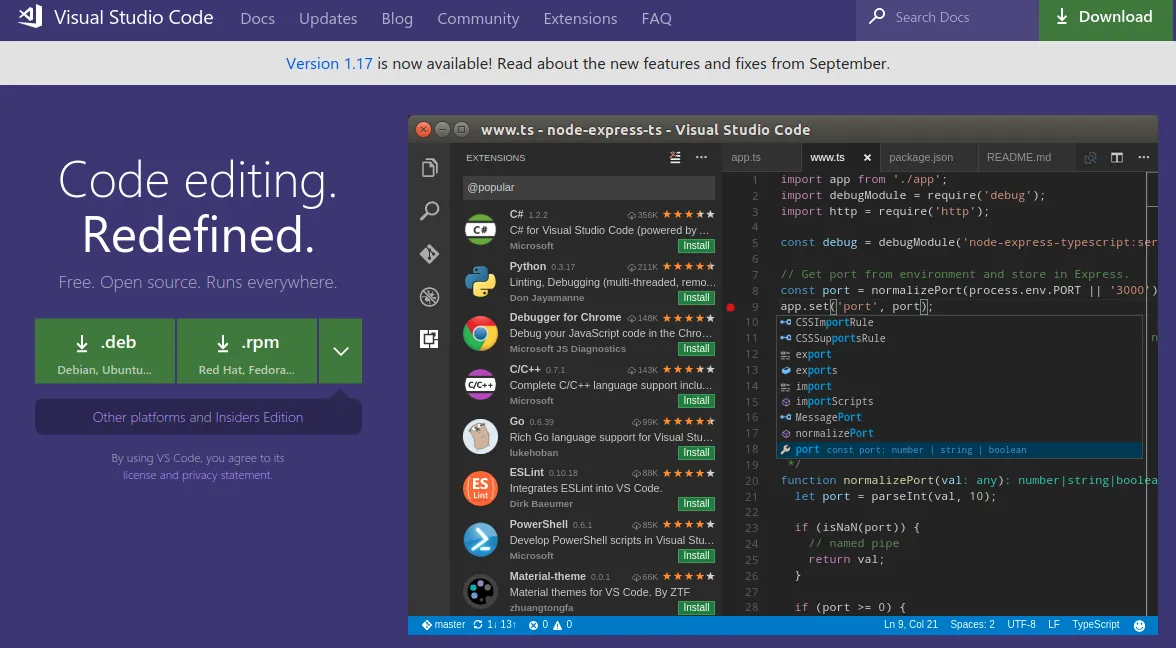Click the smiley feedback icon in status bar
Viewport: 1176px width, 648px height.
pos(1139,625)
